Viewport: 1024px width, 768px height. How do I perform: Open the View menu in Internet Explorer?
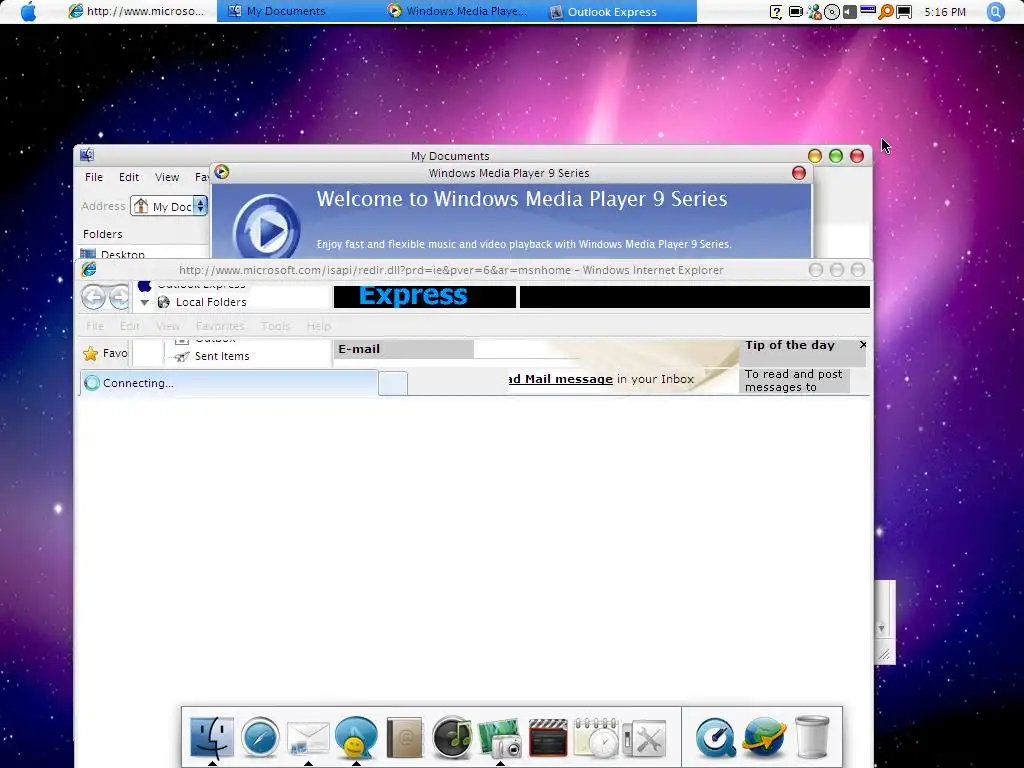click(167, 326)
